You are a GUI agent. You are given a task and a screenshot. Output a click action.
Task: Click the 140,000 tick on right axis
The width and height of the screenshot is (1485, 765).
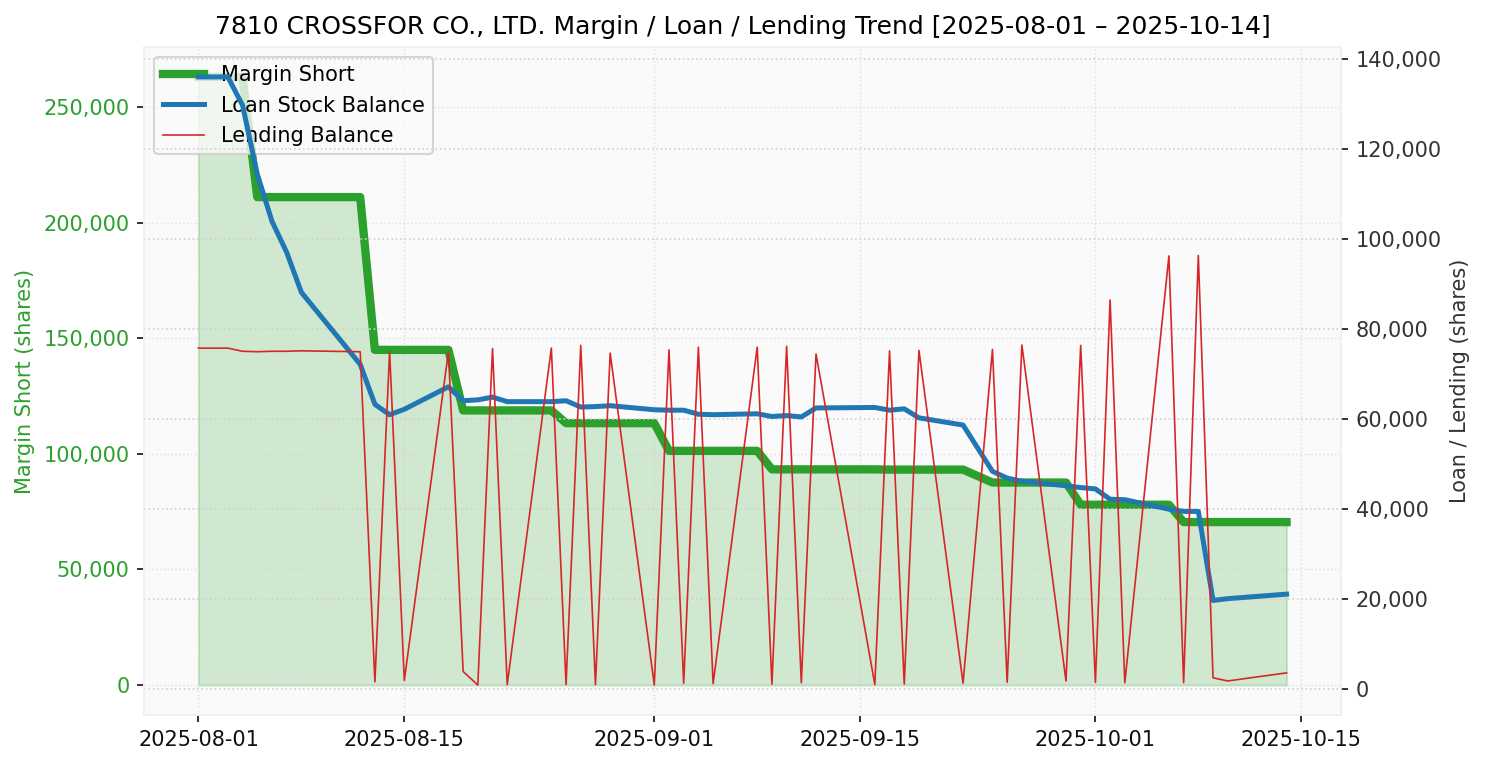(1398, 59)
